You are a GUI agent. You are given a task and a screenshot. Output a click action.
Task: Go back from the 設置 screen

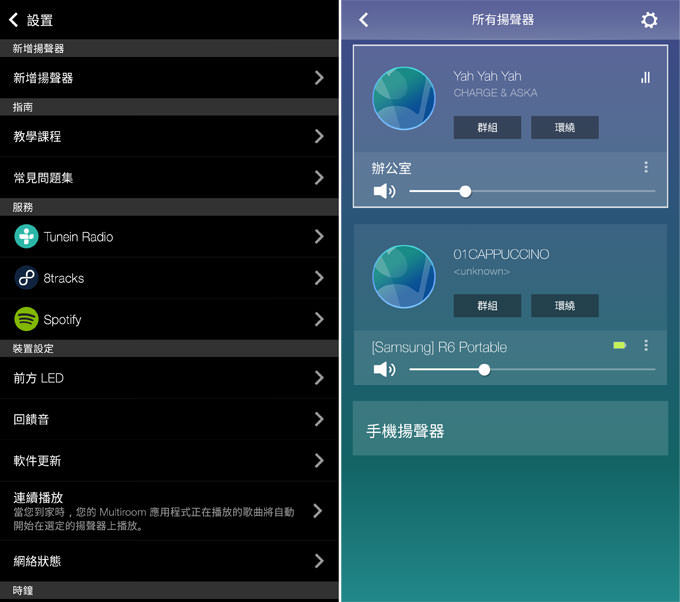(x=14, y=20)
